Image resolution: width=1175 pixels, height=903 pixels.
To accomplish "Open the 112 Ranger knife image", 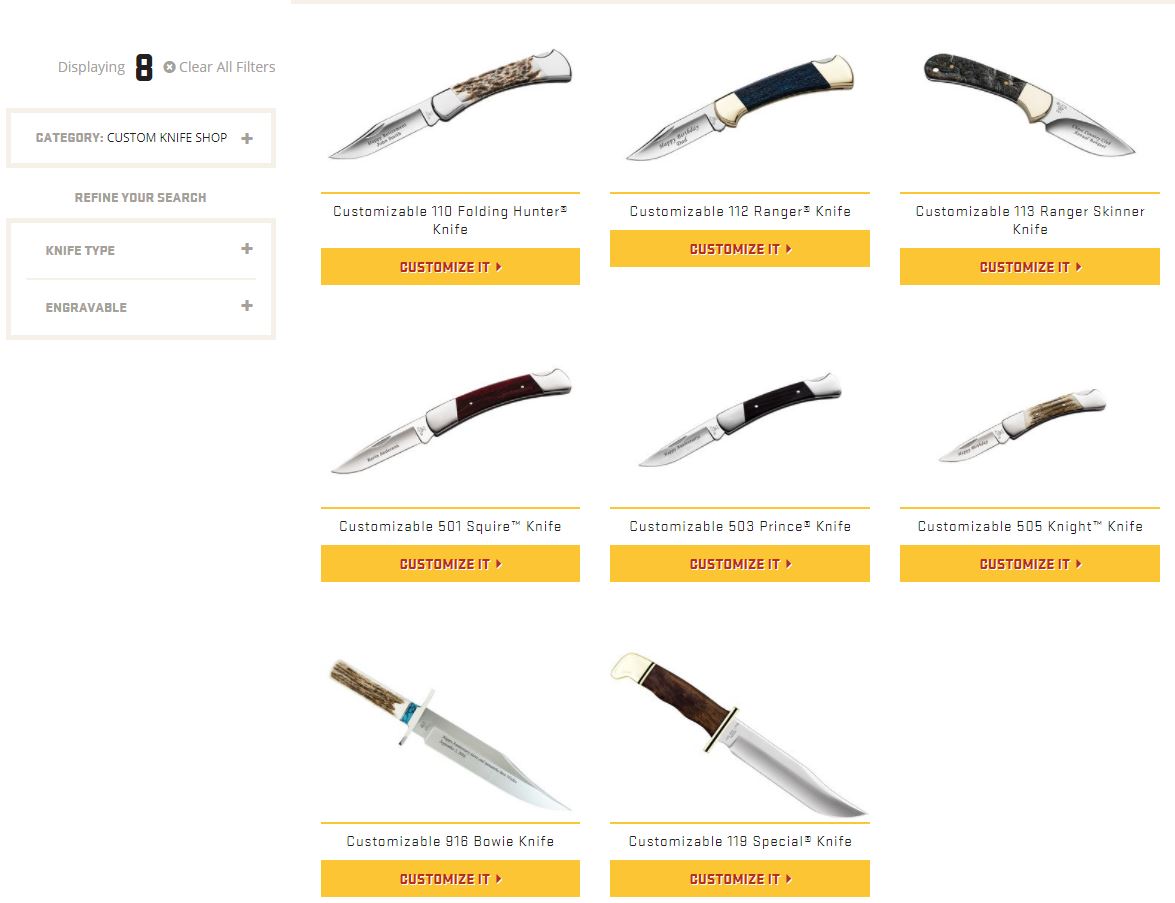I will [x=740, y=107].
